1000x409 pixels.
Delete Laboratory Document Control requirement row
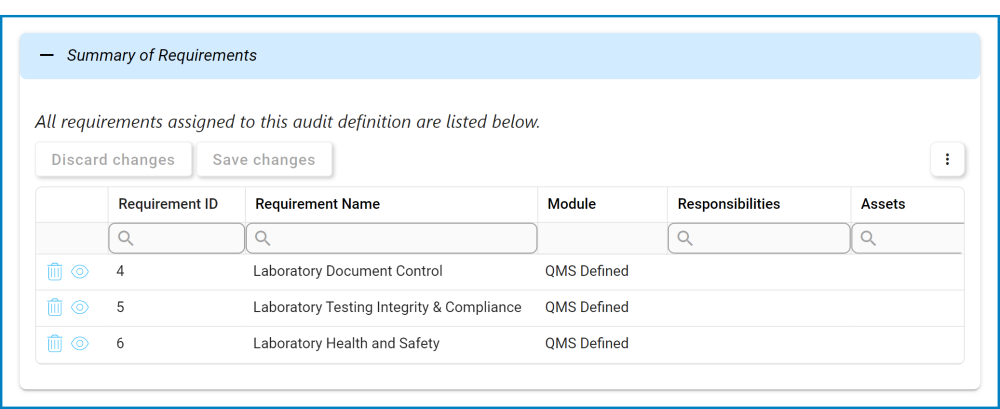pos(55,271)
